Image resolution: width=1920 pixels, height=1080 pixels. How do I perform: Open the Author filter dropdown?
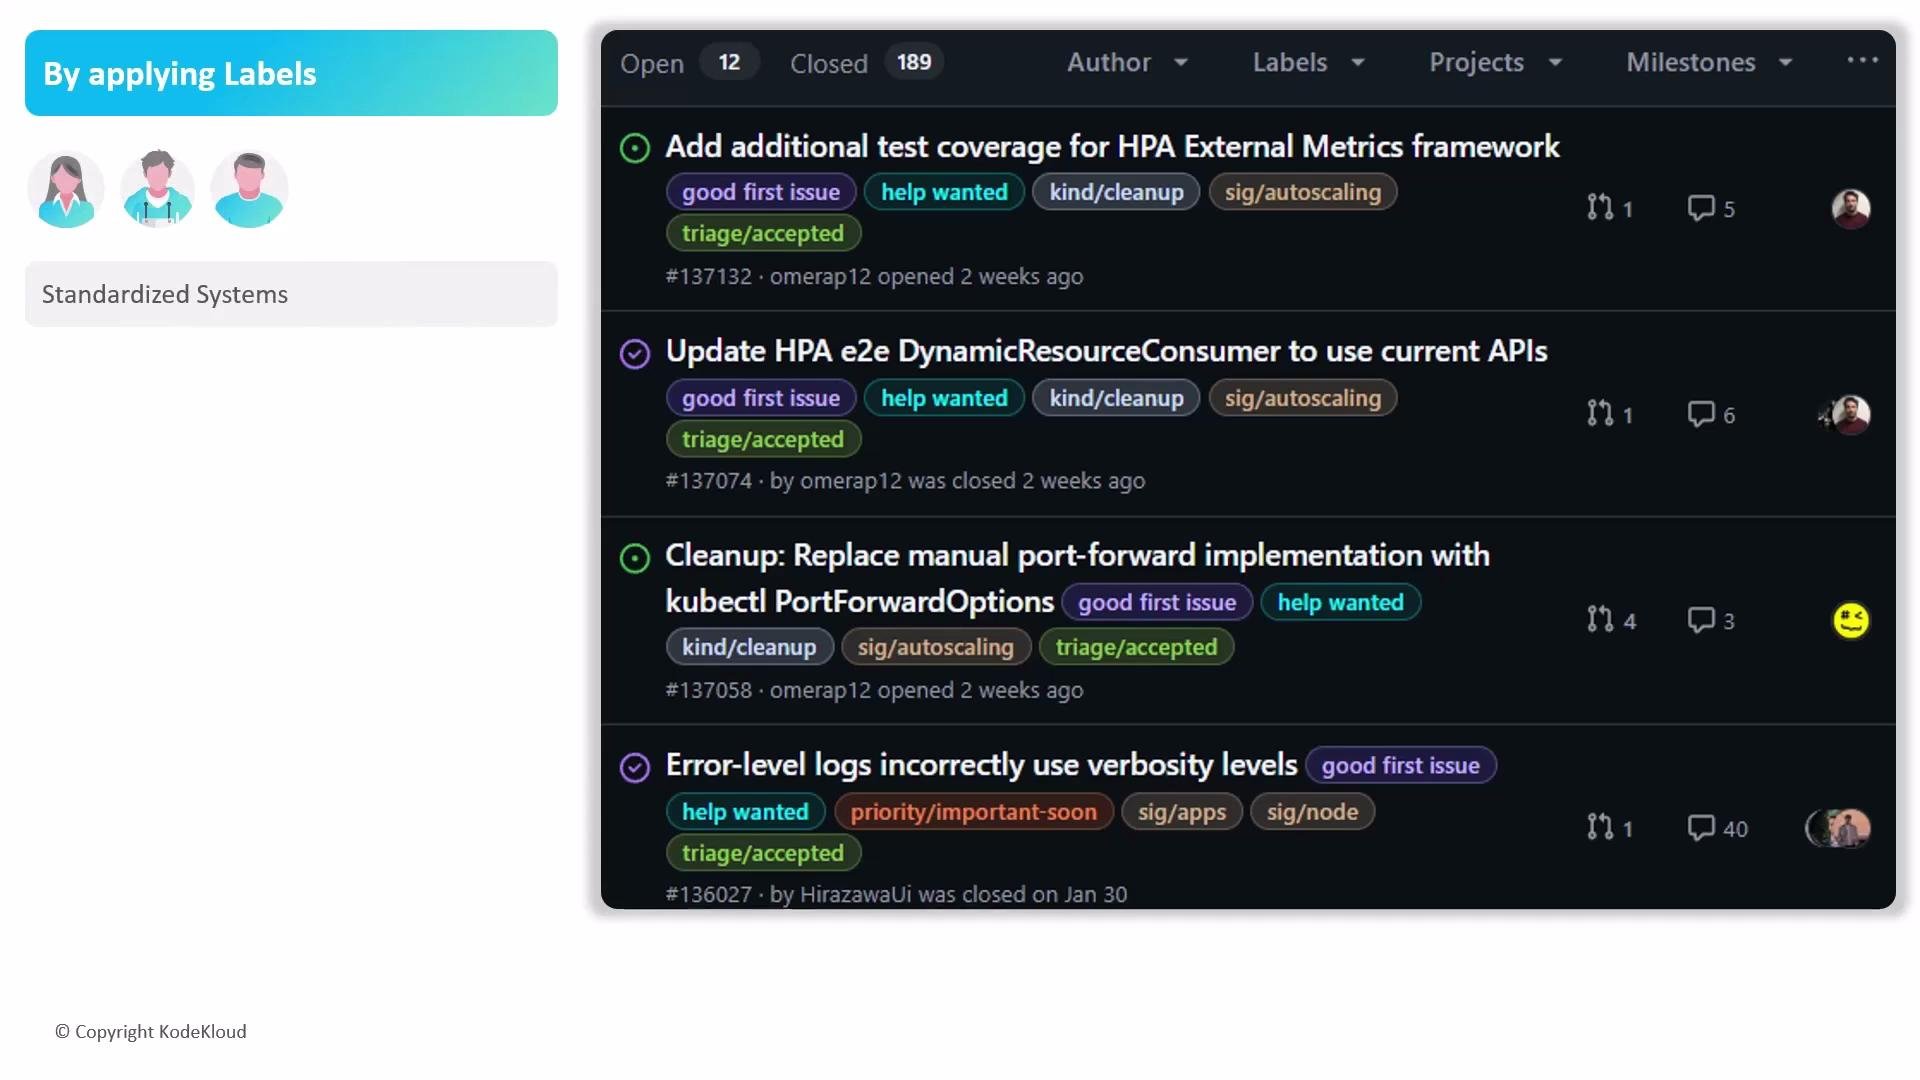[1127, 62]
